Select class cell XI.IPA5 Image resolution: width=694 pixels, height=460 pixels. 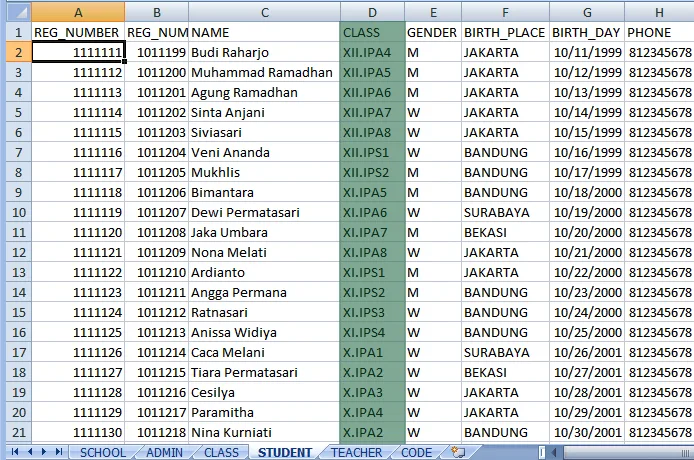click(x=372, y=192)
